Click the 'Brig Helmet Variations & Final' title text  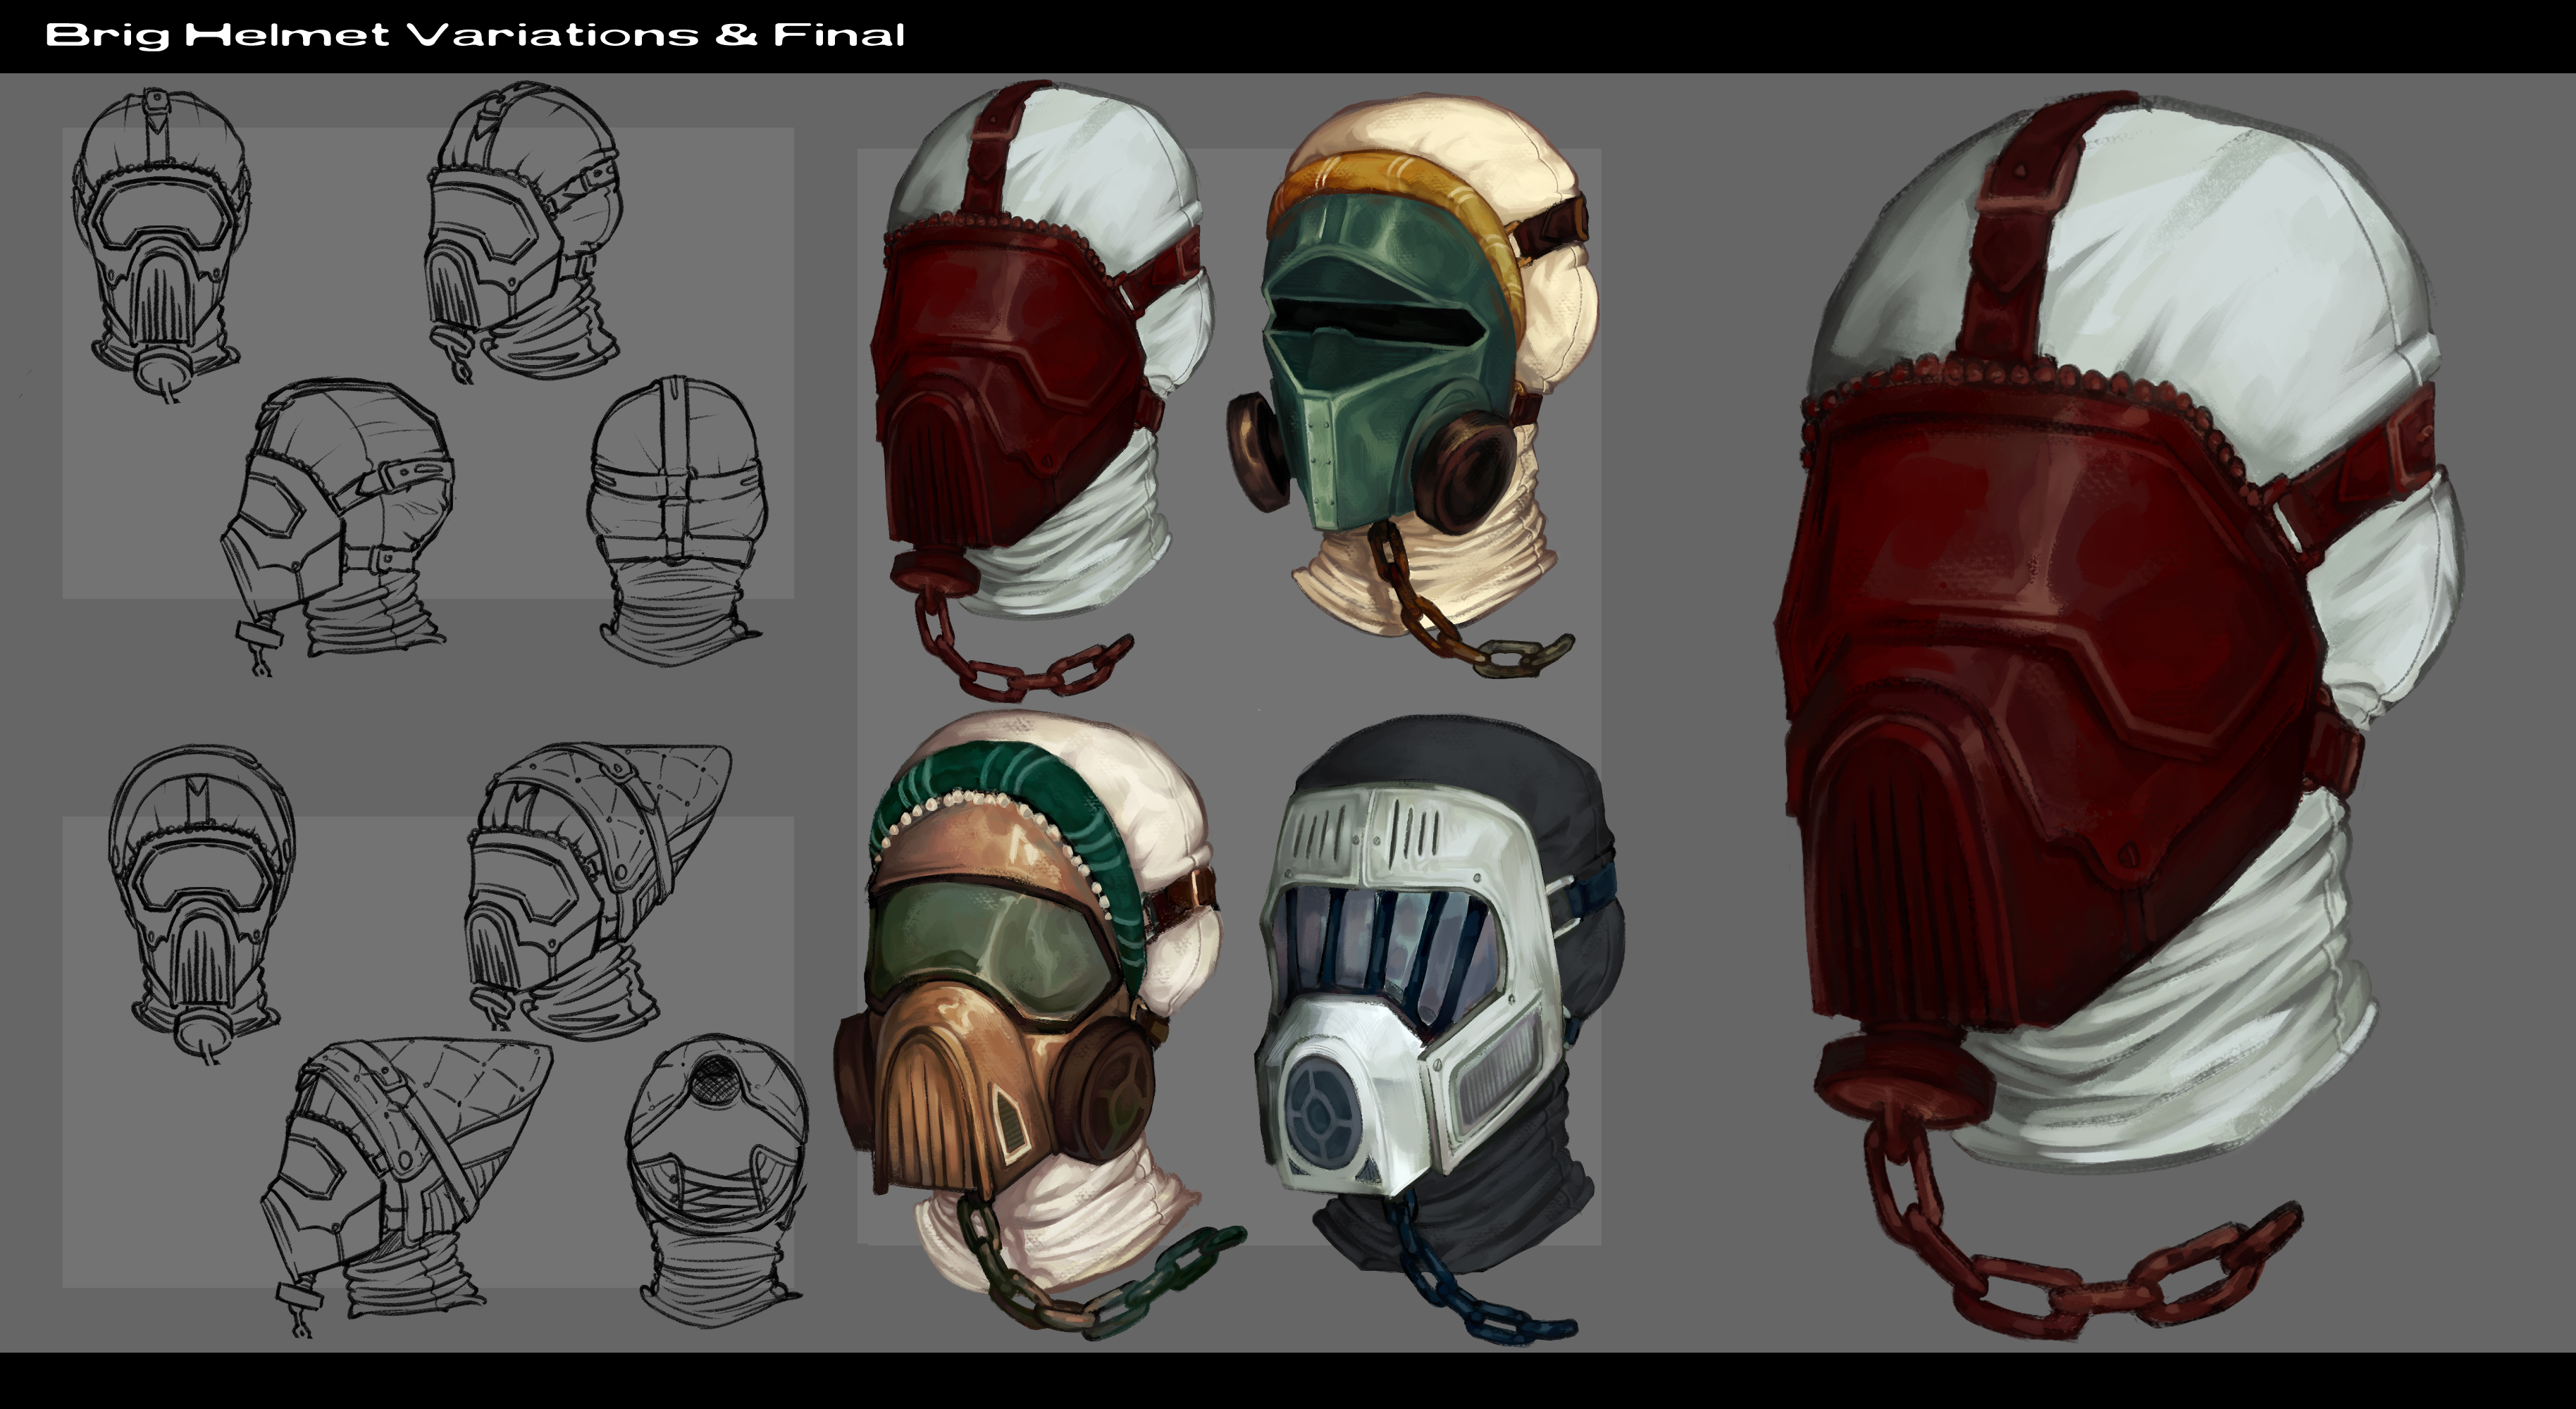click(475, 35)
